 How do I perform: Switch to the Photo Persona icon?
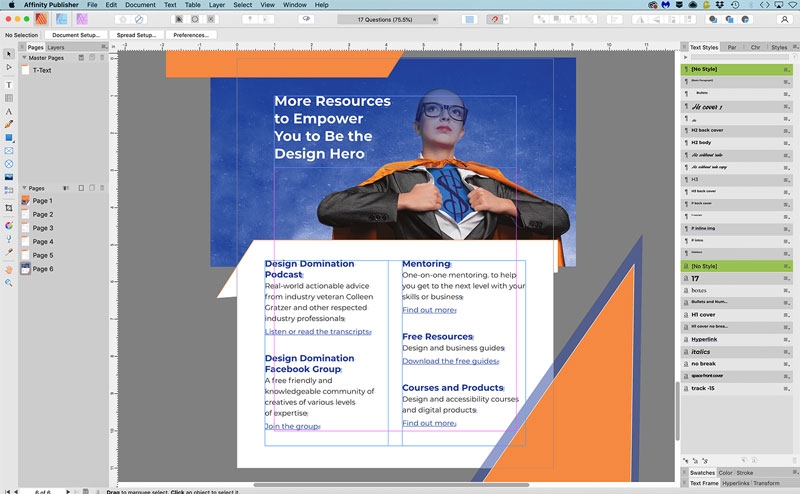click(x=82, y=19)
